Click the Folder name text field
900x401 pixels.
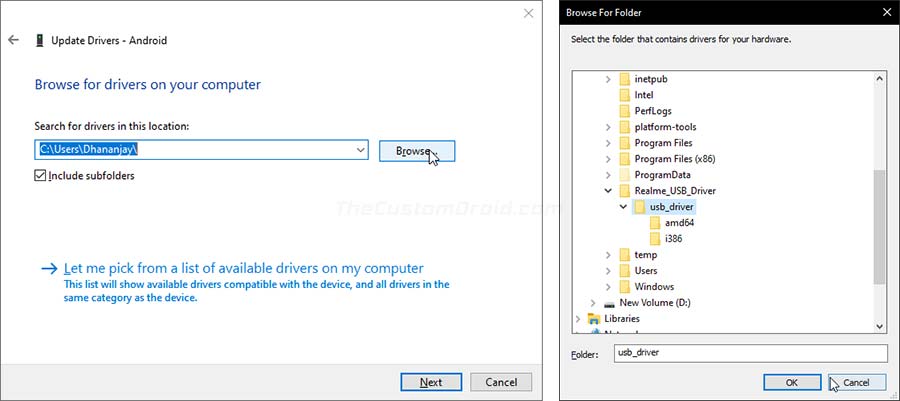coord(751,353)
